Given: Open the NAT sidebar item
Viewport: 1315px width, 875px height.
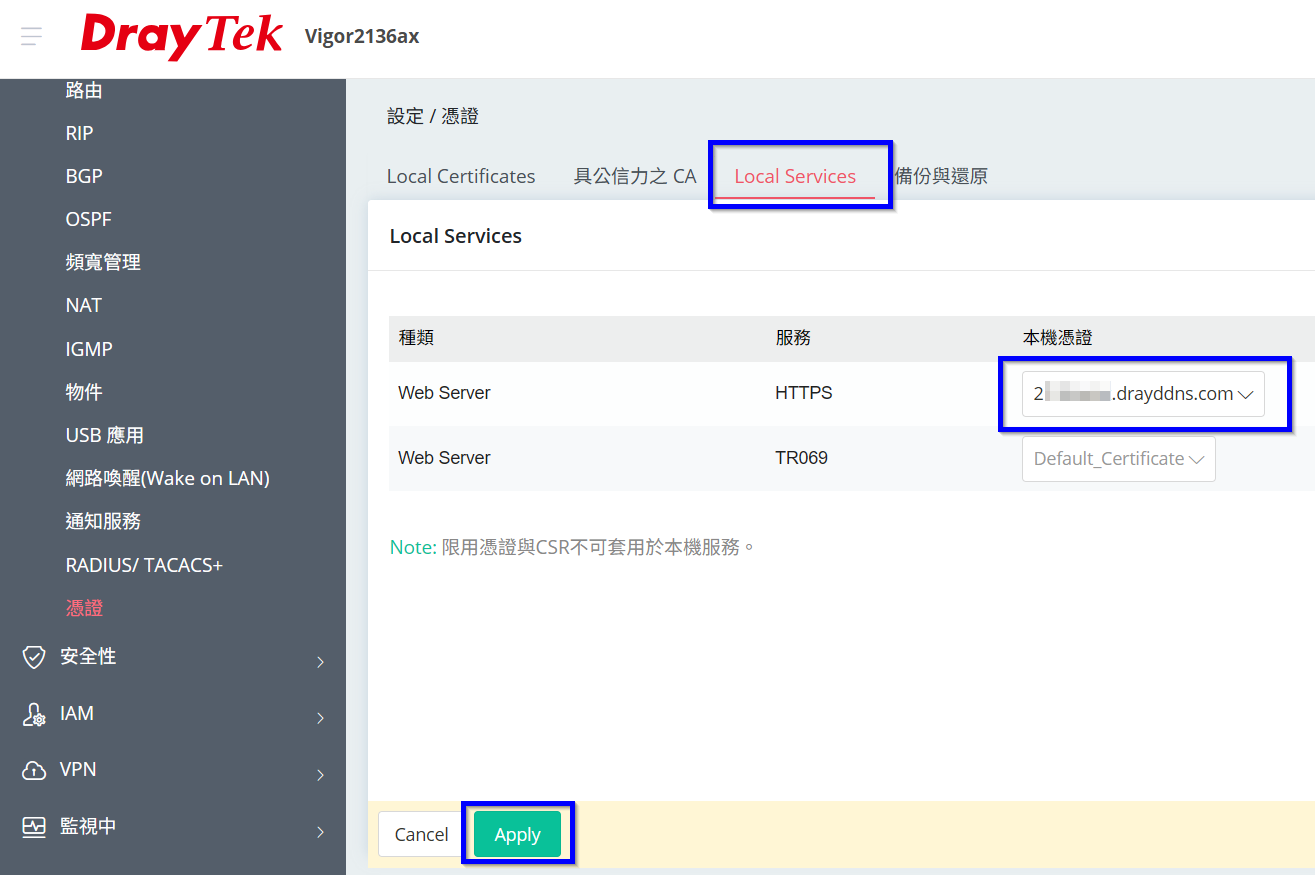Looking at the screenshot, I should coord(84,305).
